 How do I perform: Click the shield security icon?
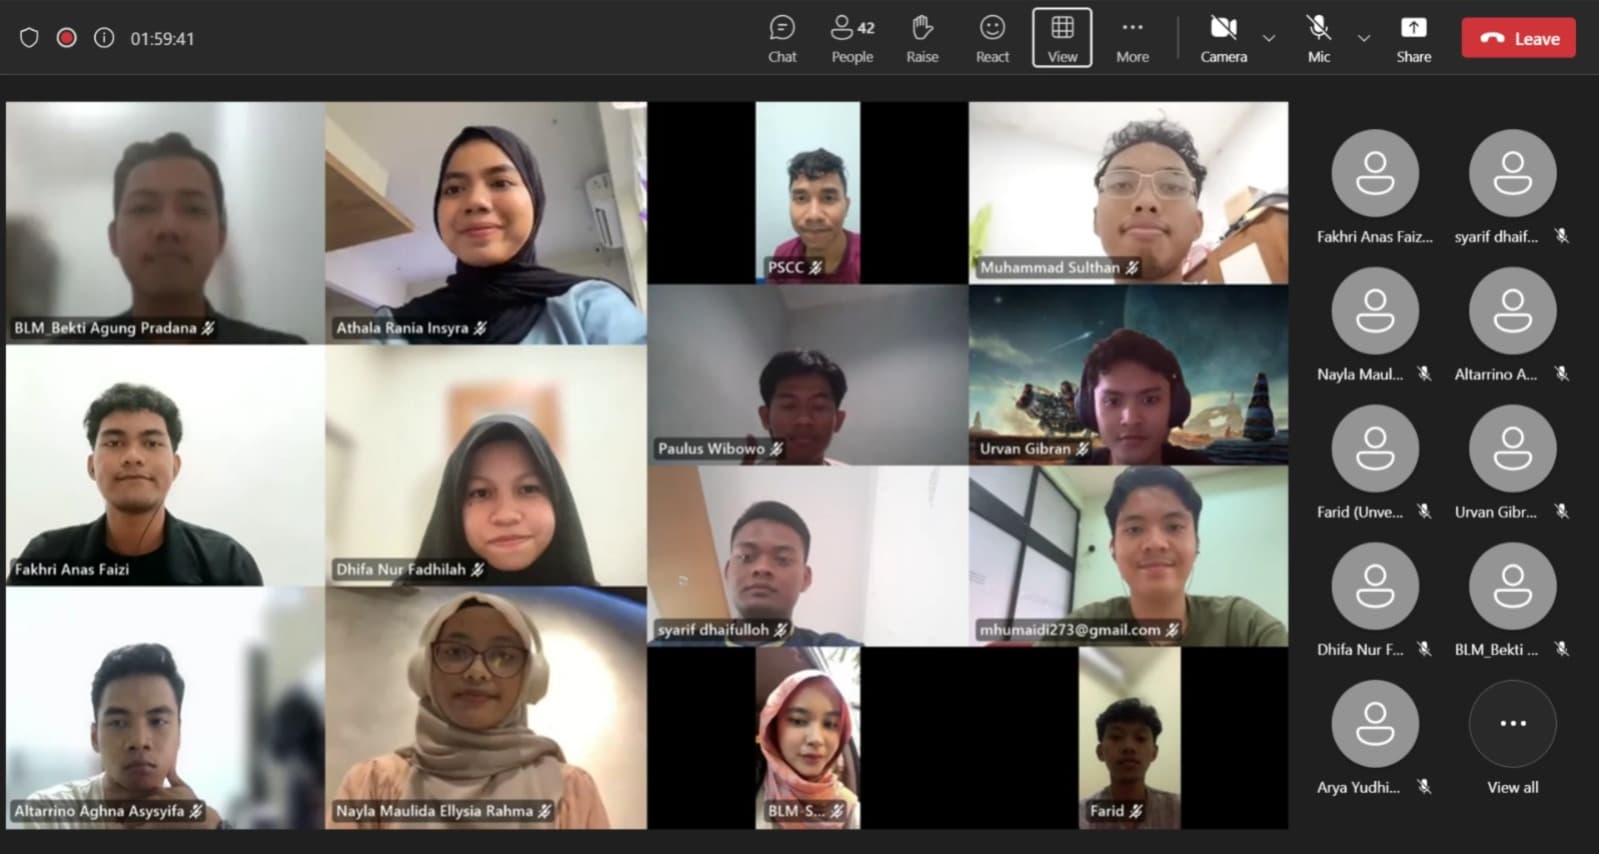click(29, 38)
